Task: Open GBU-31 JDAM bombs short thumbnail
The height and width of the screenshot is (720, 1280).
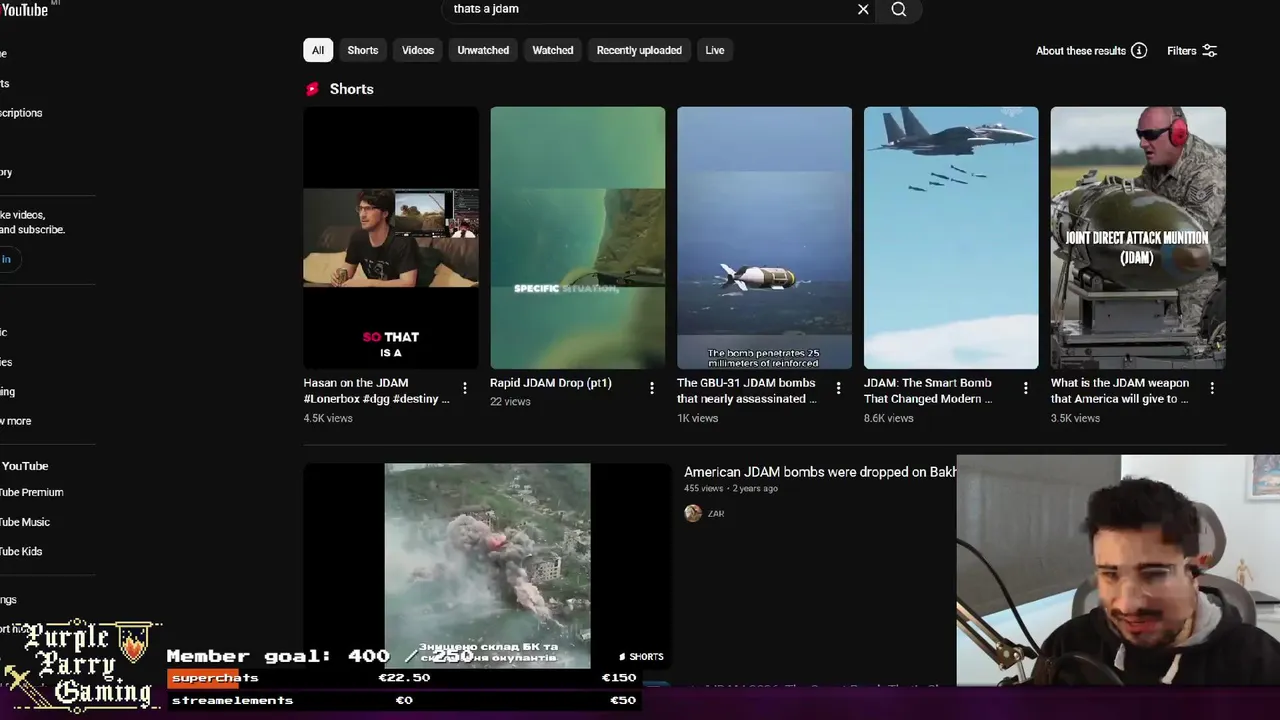Action: pyautogui.click(x=764, y=238)
